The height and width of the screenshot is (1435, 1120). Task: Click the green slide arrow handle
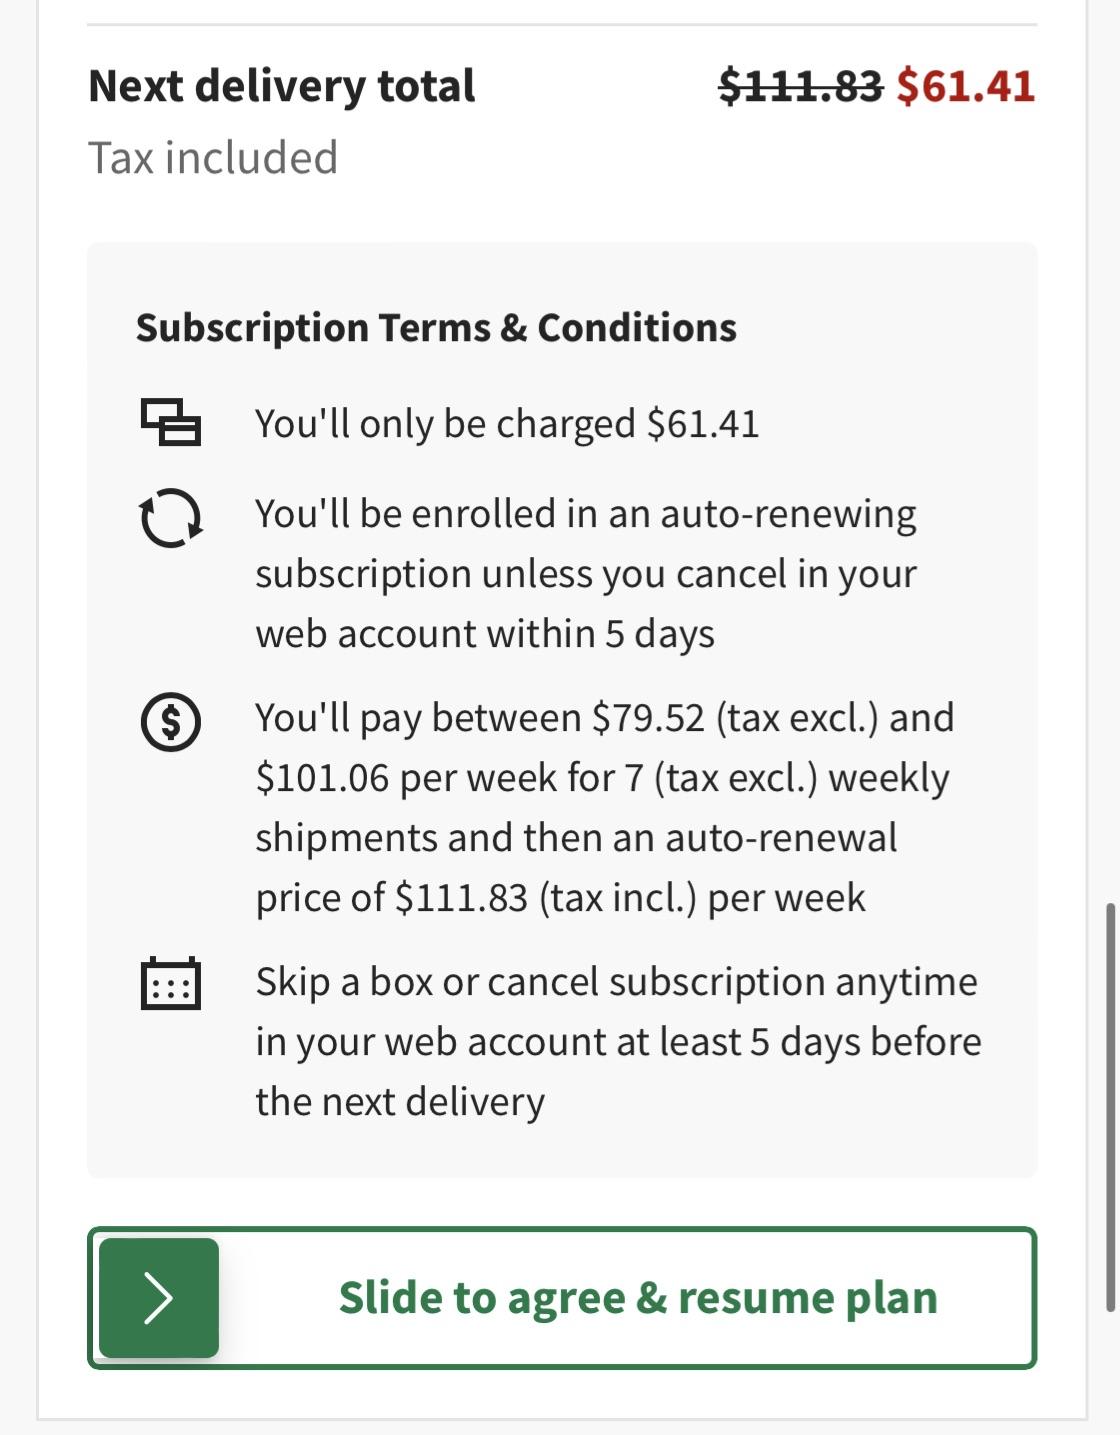coord(159,1297)
